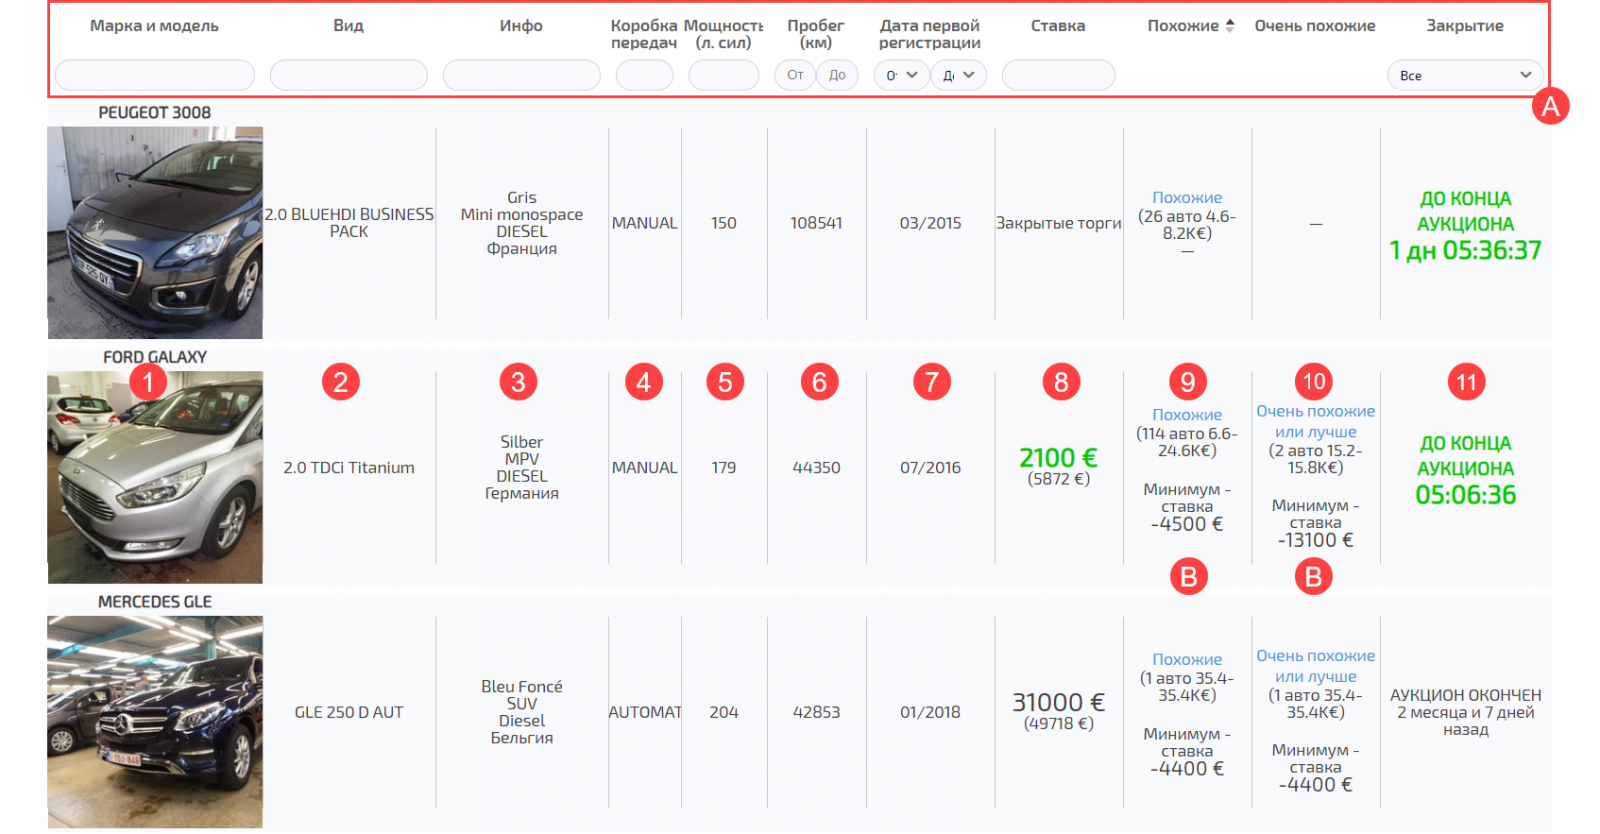Open the Mercedes GLE car photo

coord(155,721)
